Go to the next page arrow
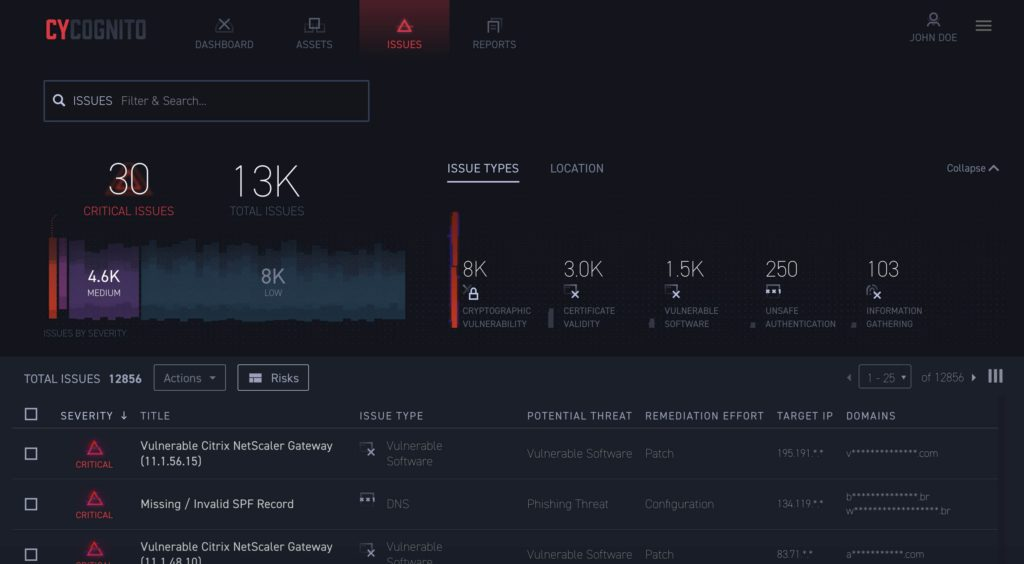The height and width of the screenshot is (564, 1024). (974, 377)
